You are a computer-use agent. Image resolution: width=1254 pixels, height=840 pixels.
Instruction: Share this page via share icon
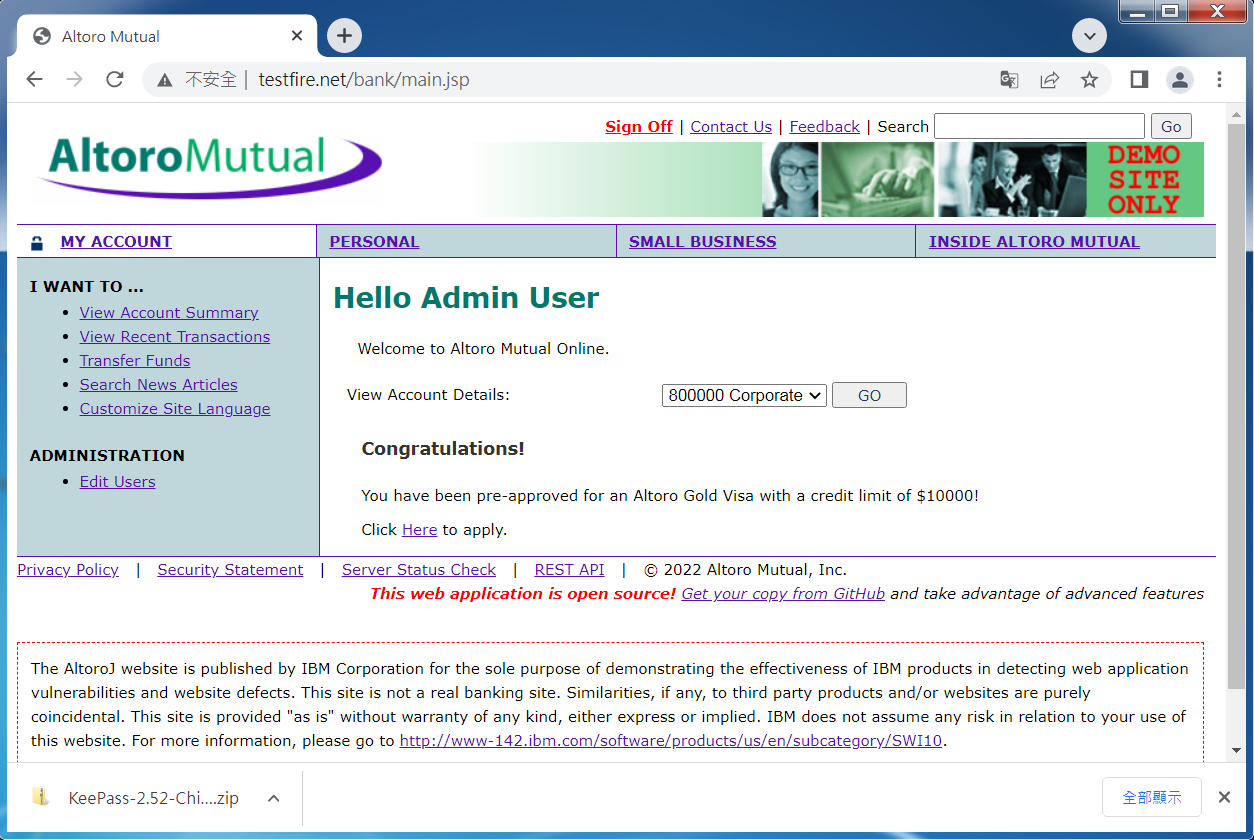click(x=1049, y=80)
